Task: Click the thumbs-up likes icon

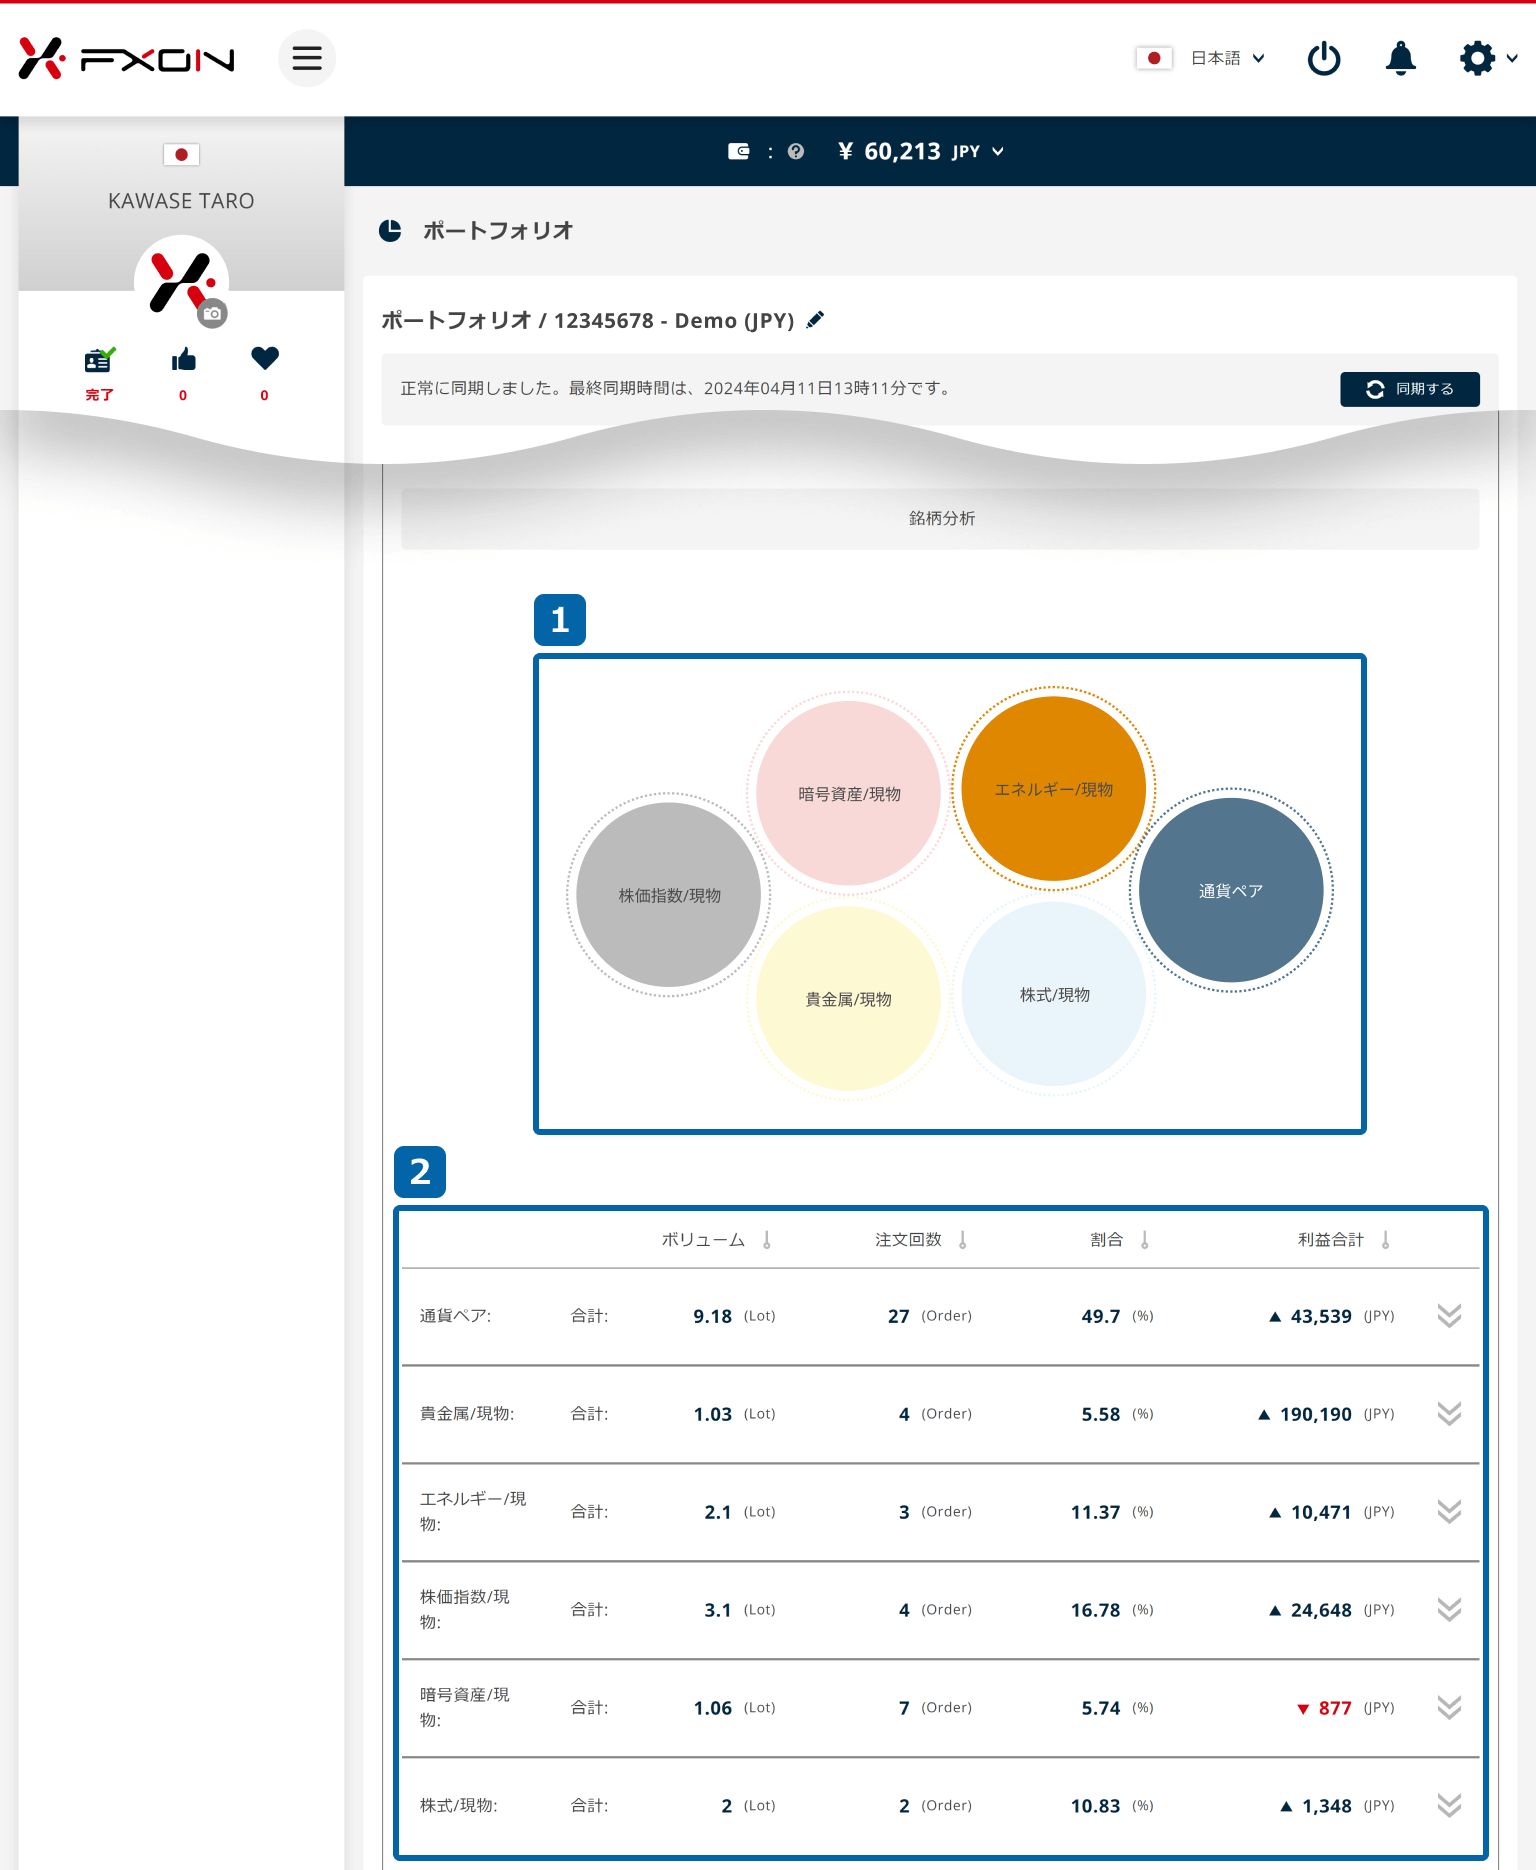Action: (x=183, y=360)
